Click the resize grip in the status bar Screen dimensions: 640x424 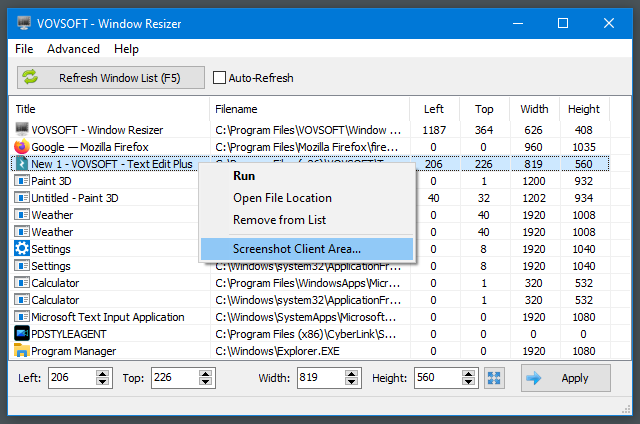coord(626,409)
